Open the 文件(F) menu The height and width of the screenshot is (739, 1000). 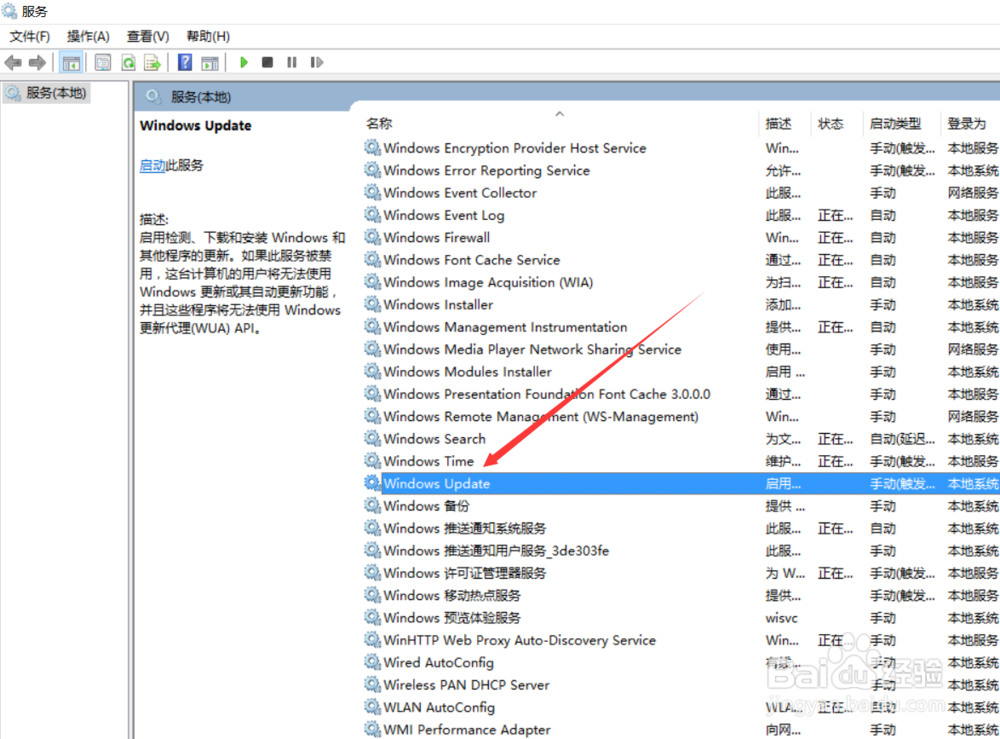(x=29, y=36)
